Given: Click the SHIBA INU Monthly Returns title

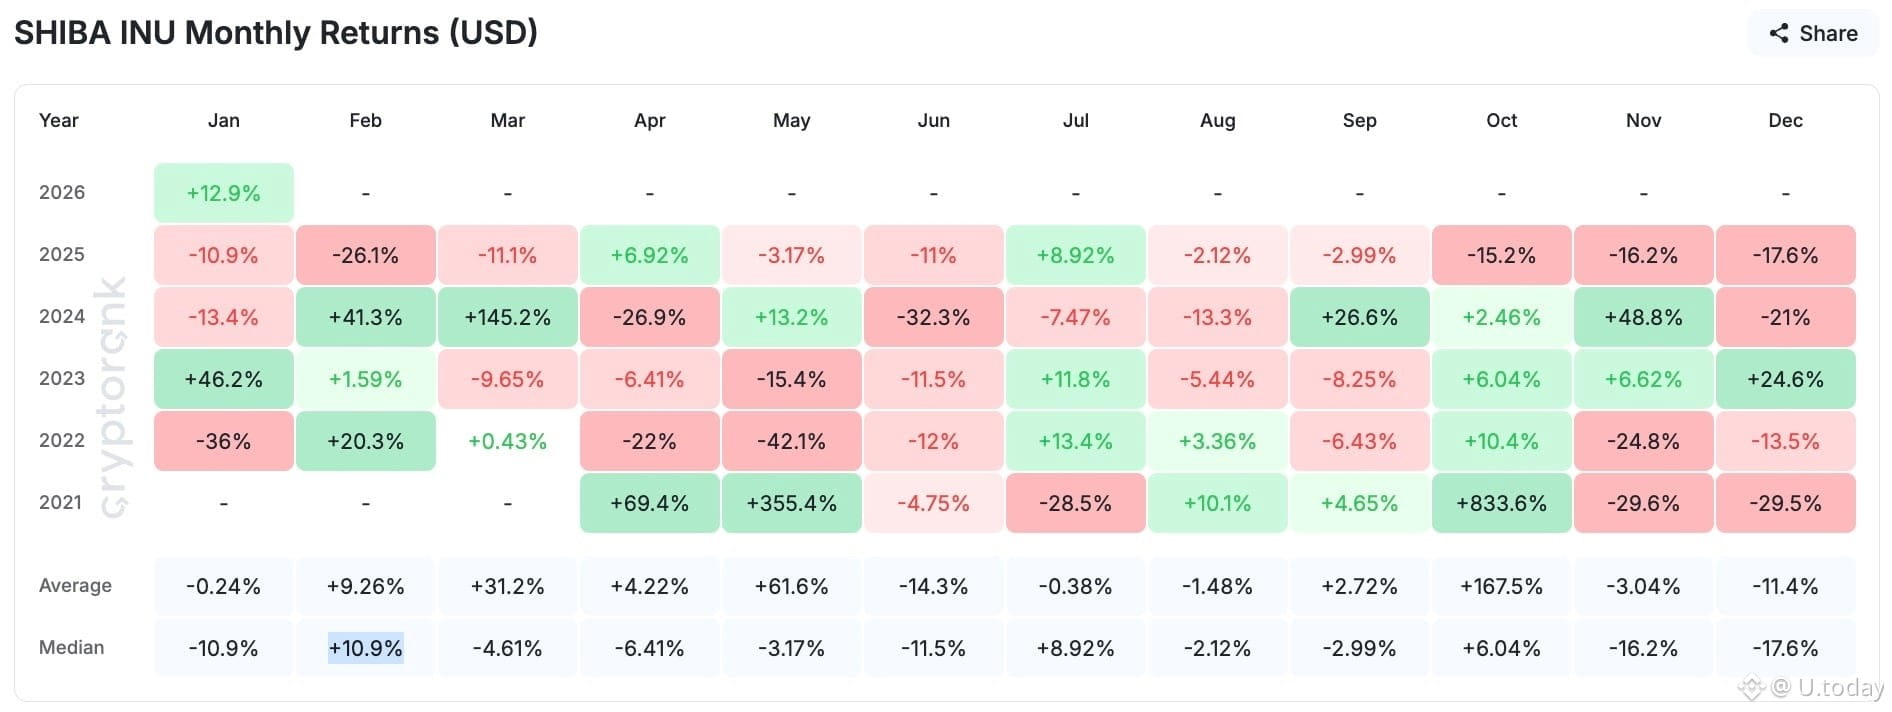Looking at the screenshot, I should (276, 33).
